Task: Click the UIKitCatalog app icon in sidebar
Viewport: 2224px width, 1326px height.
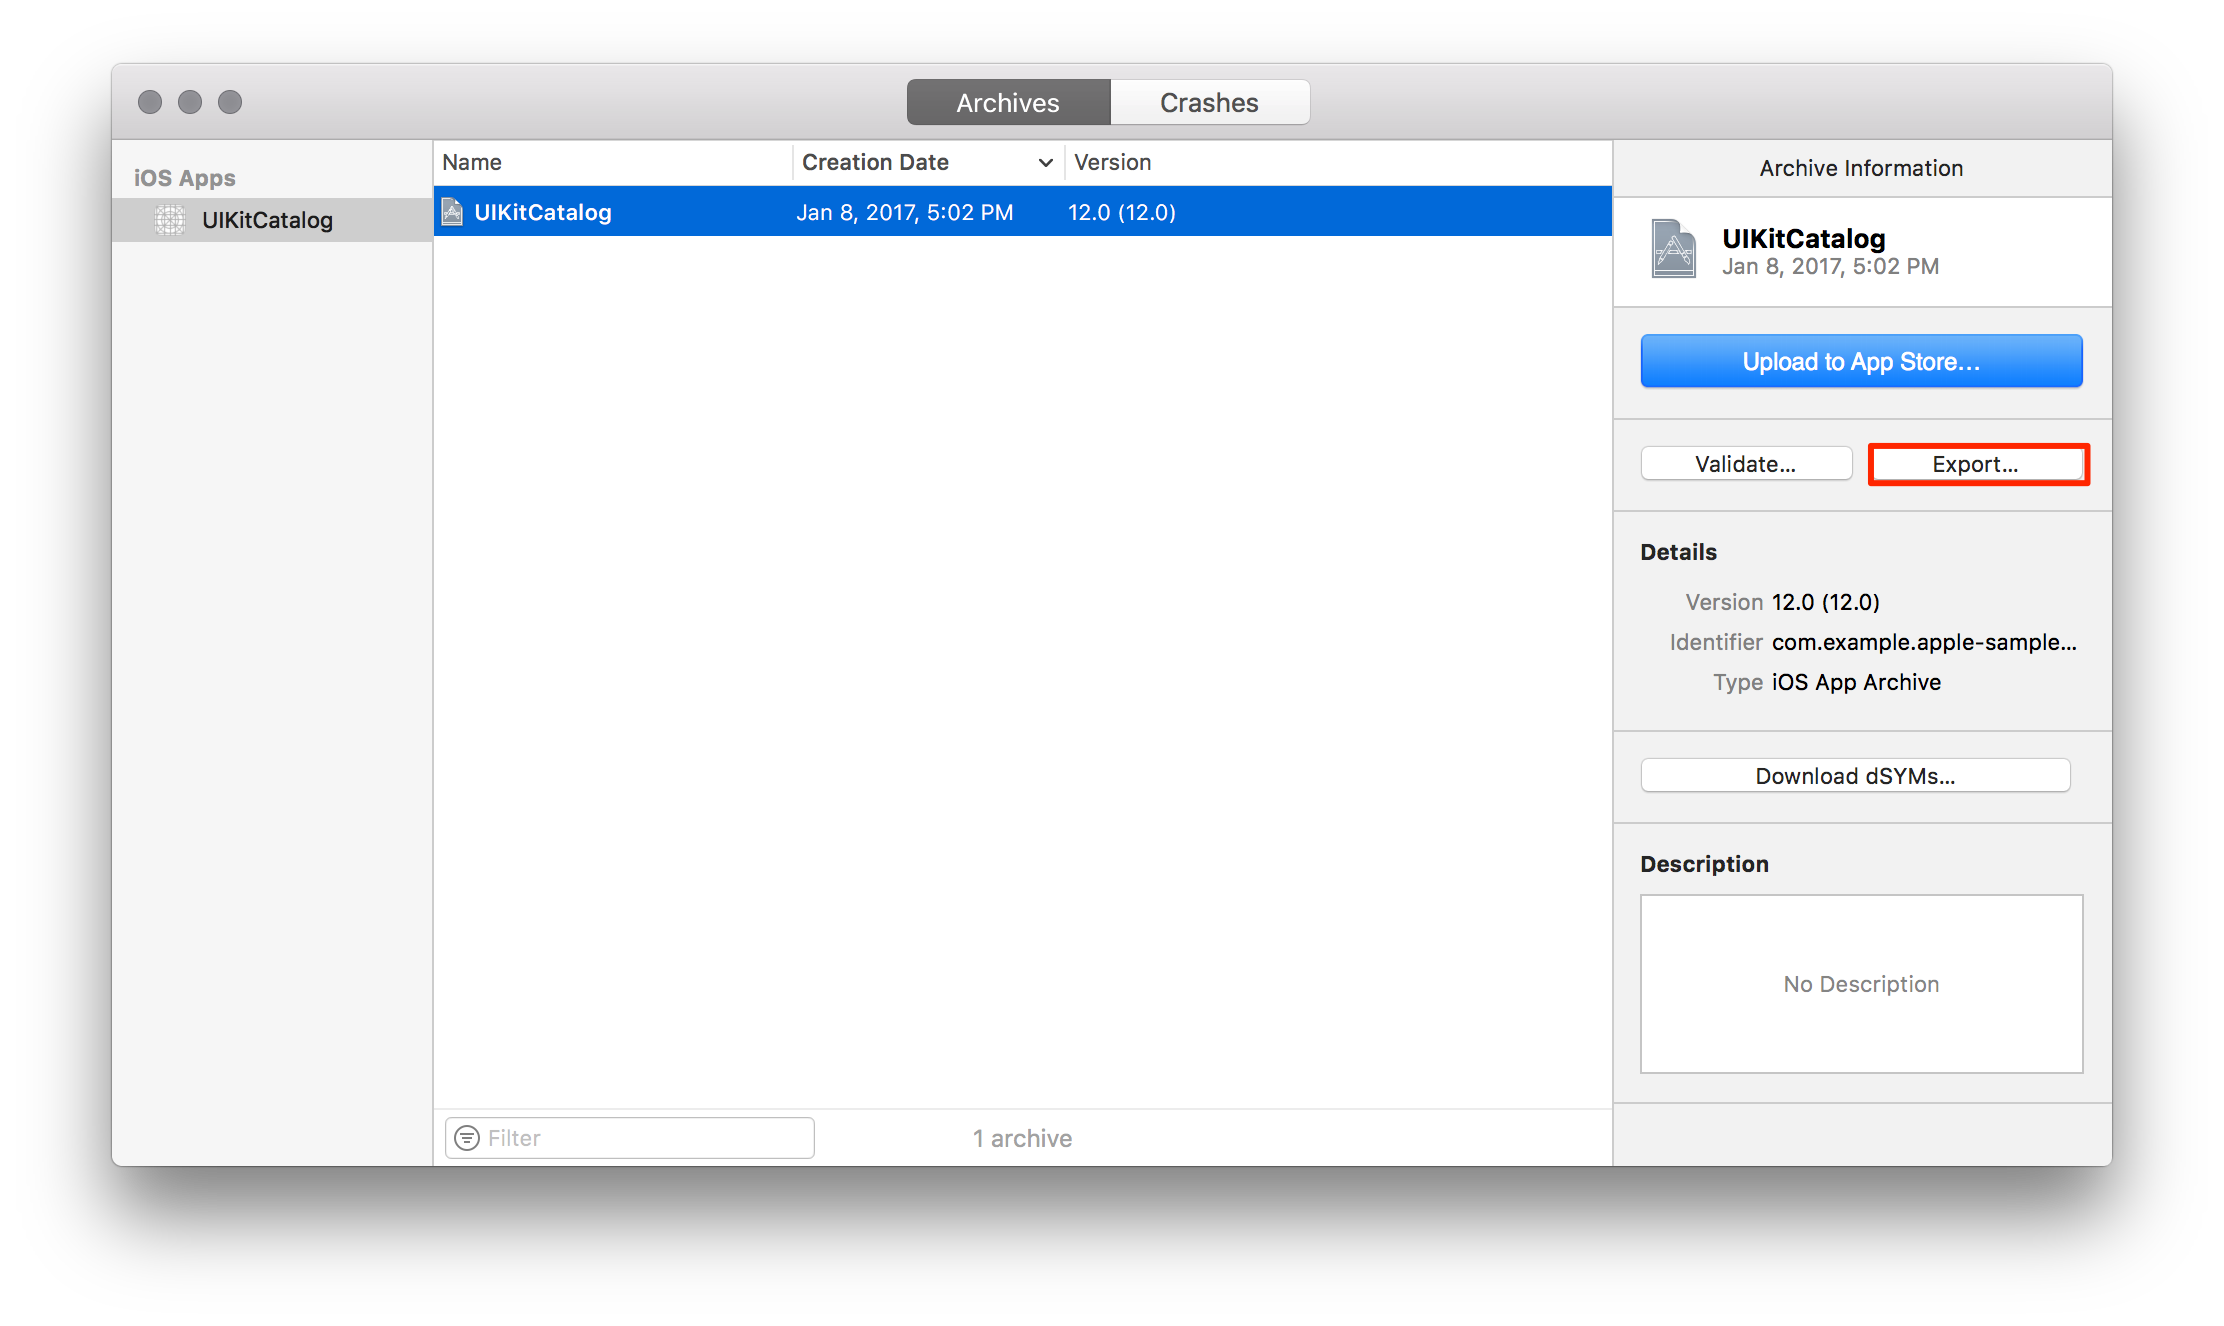Action: tap(170, 220)
